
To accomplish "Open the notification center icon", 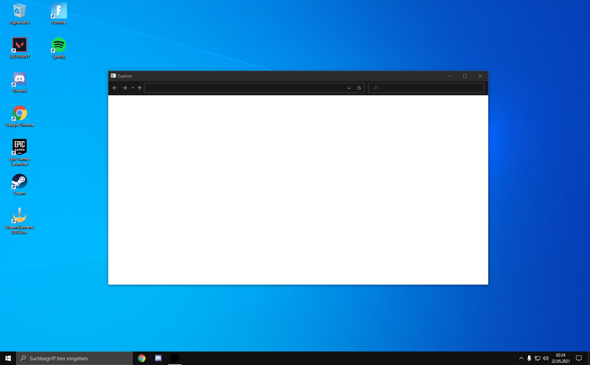I will coord(579,358).
